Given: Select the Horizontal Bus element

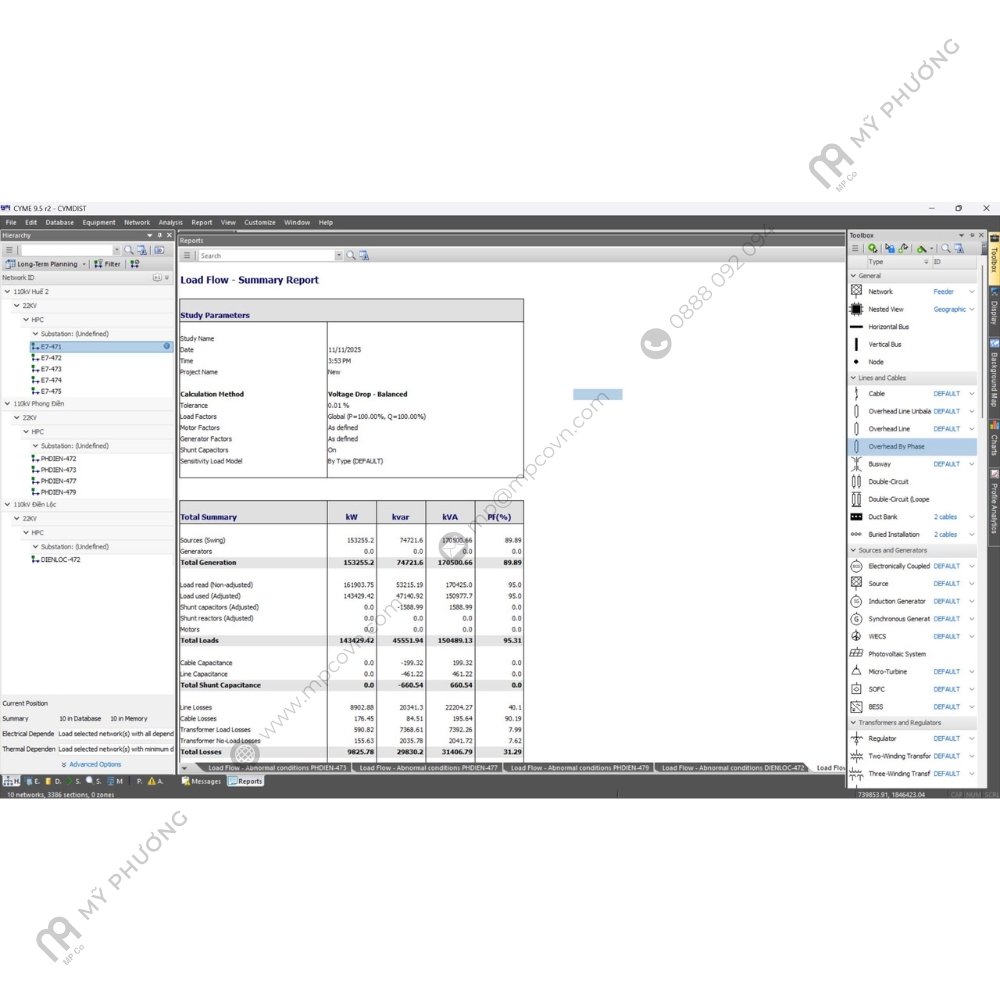Looking at the screenshot, I should coord(888,327).
